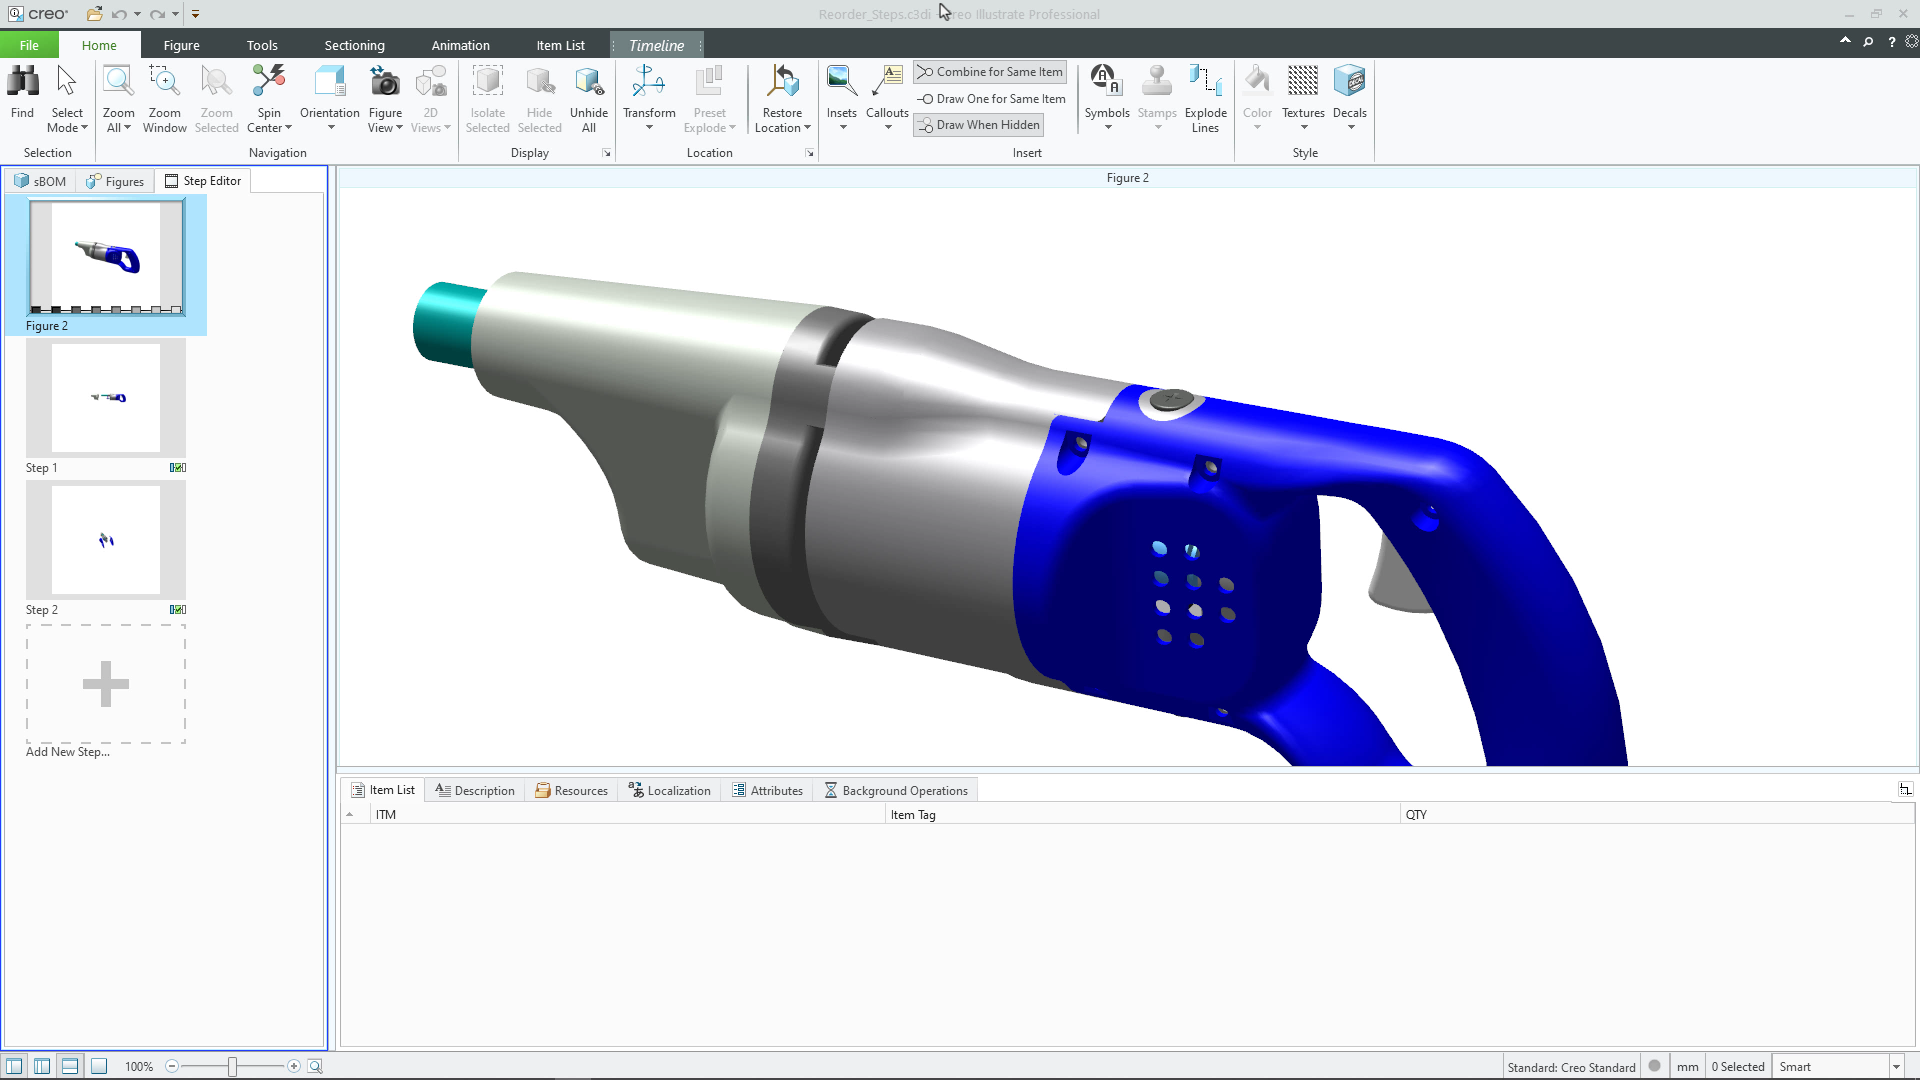Click the search icon at top right
This screenshot has height=1080, width=1920.
click(x=1868, y=42)
